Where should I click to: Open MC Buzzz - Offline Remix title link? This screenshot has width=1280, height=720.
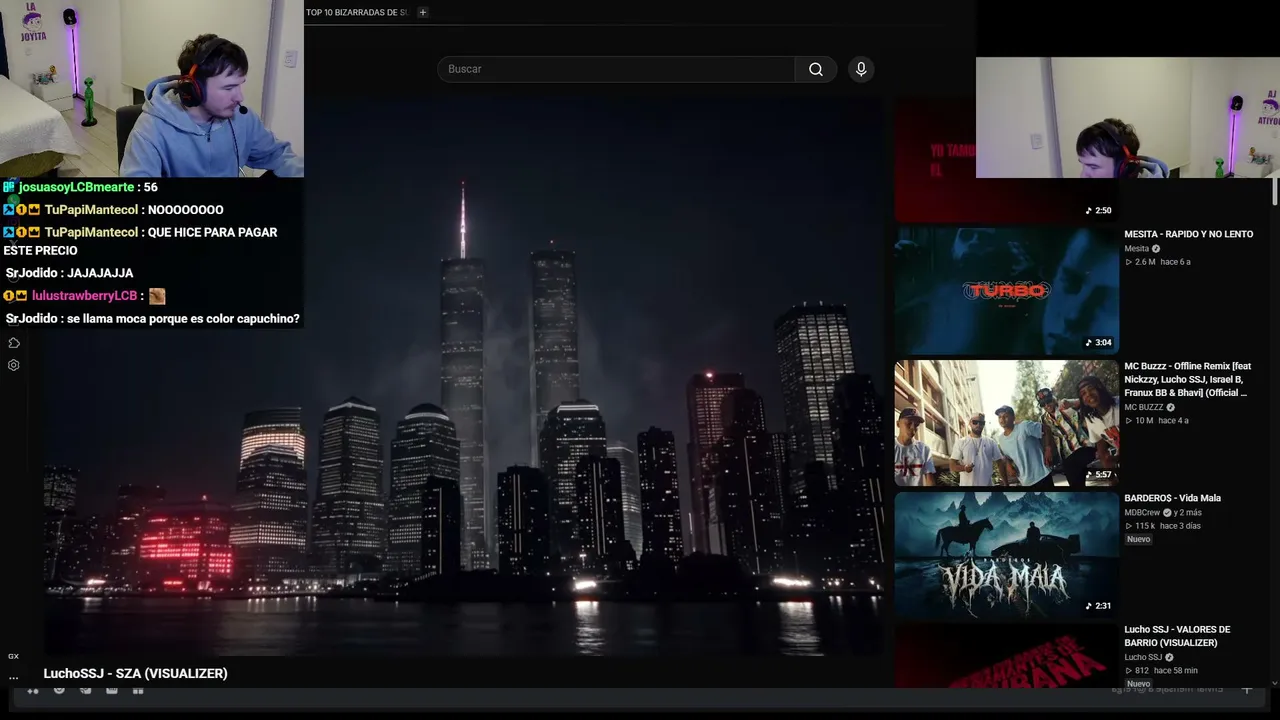click(1188, 379)
